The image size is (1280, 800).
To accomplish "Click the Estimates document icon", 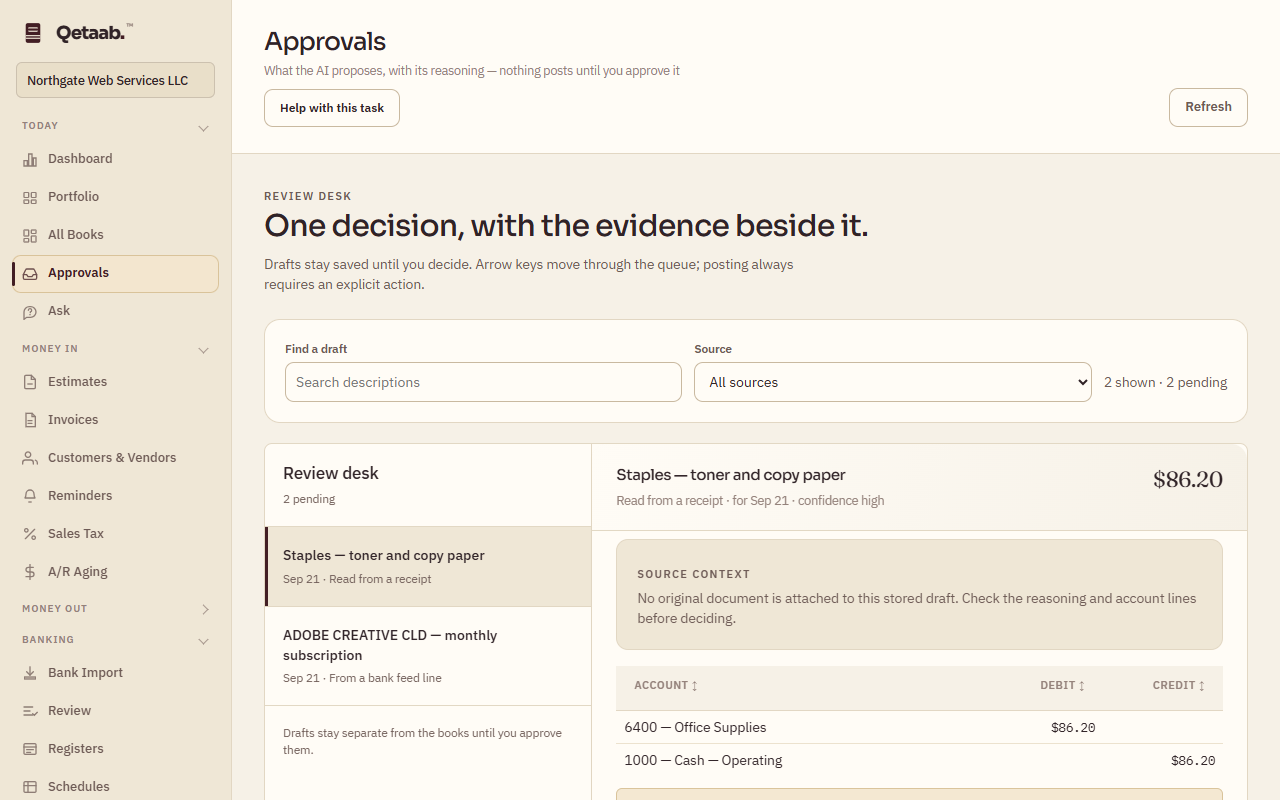I will 30,382.
